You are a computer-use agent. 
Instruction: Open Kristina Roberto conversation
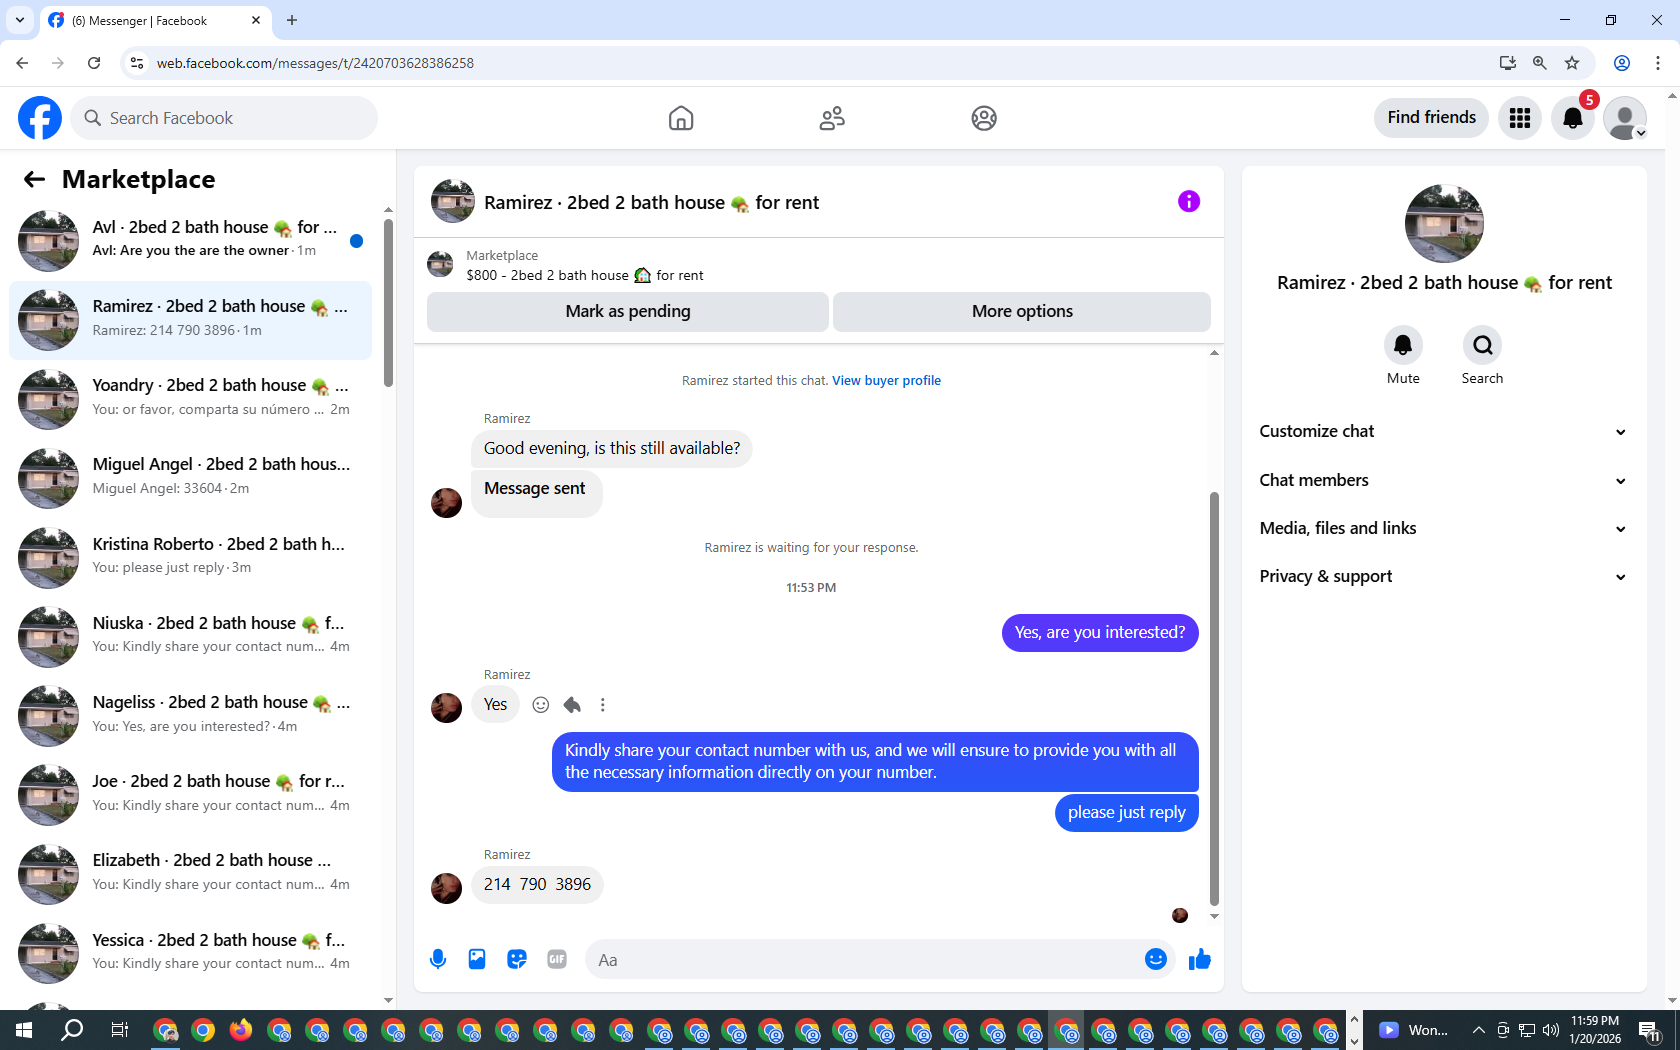tap(190, 557)
